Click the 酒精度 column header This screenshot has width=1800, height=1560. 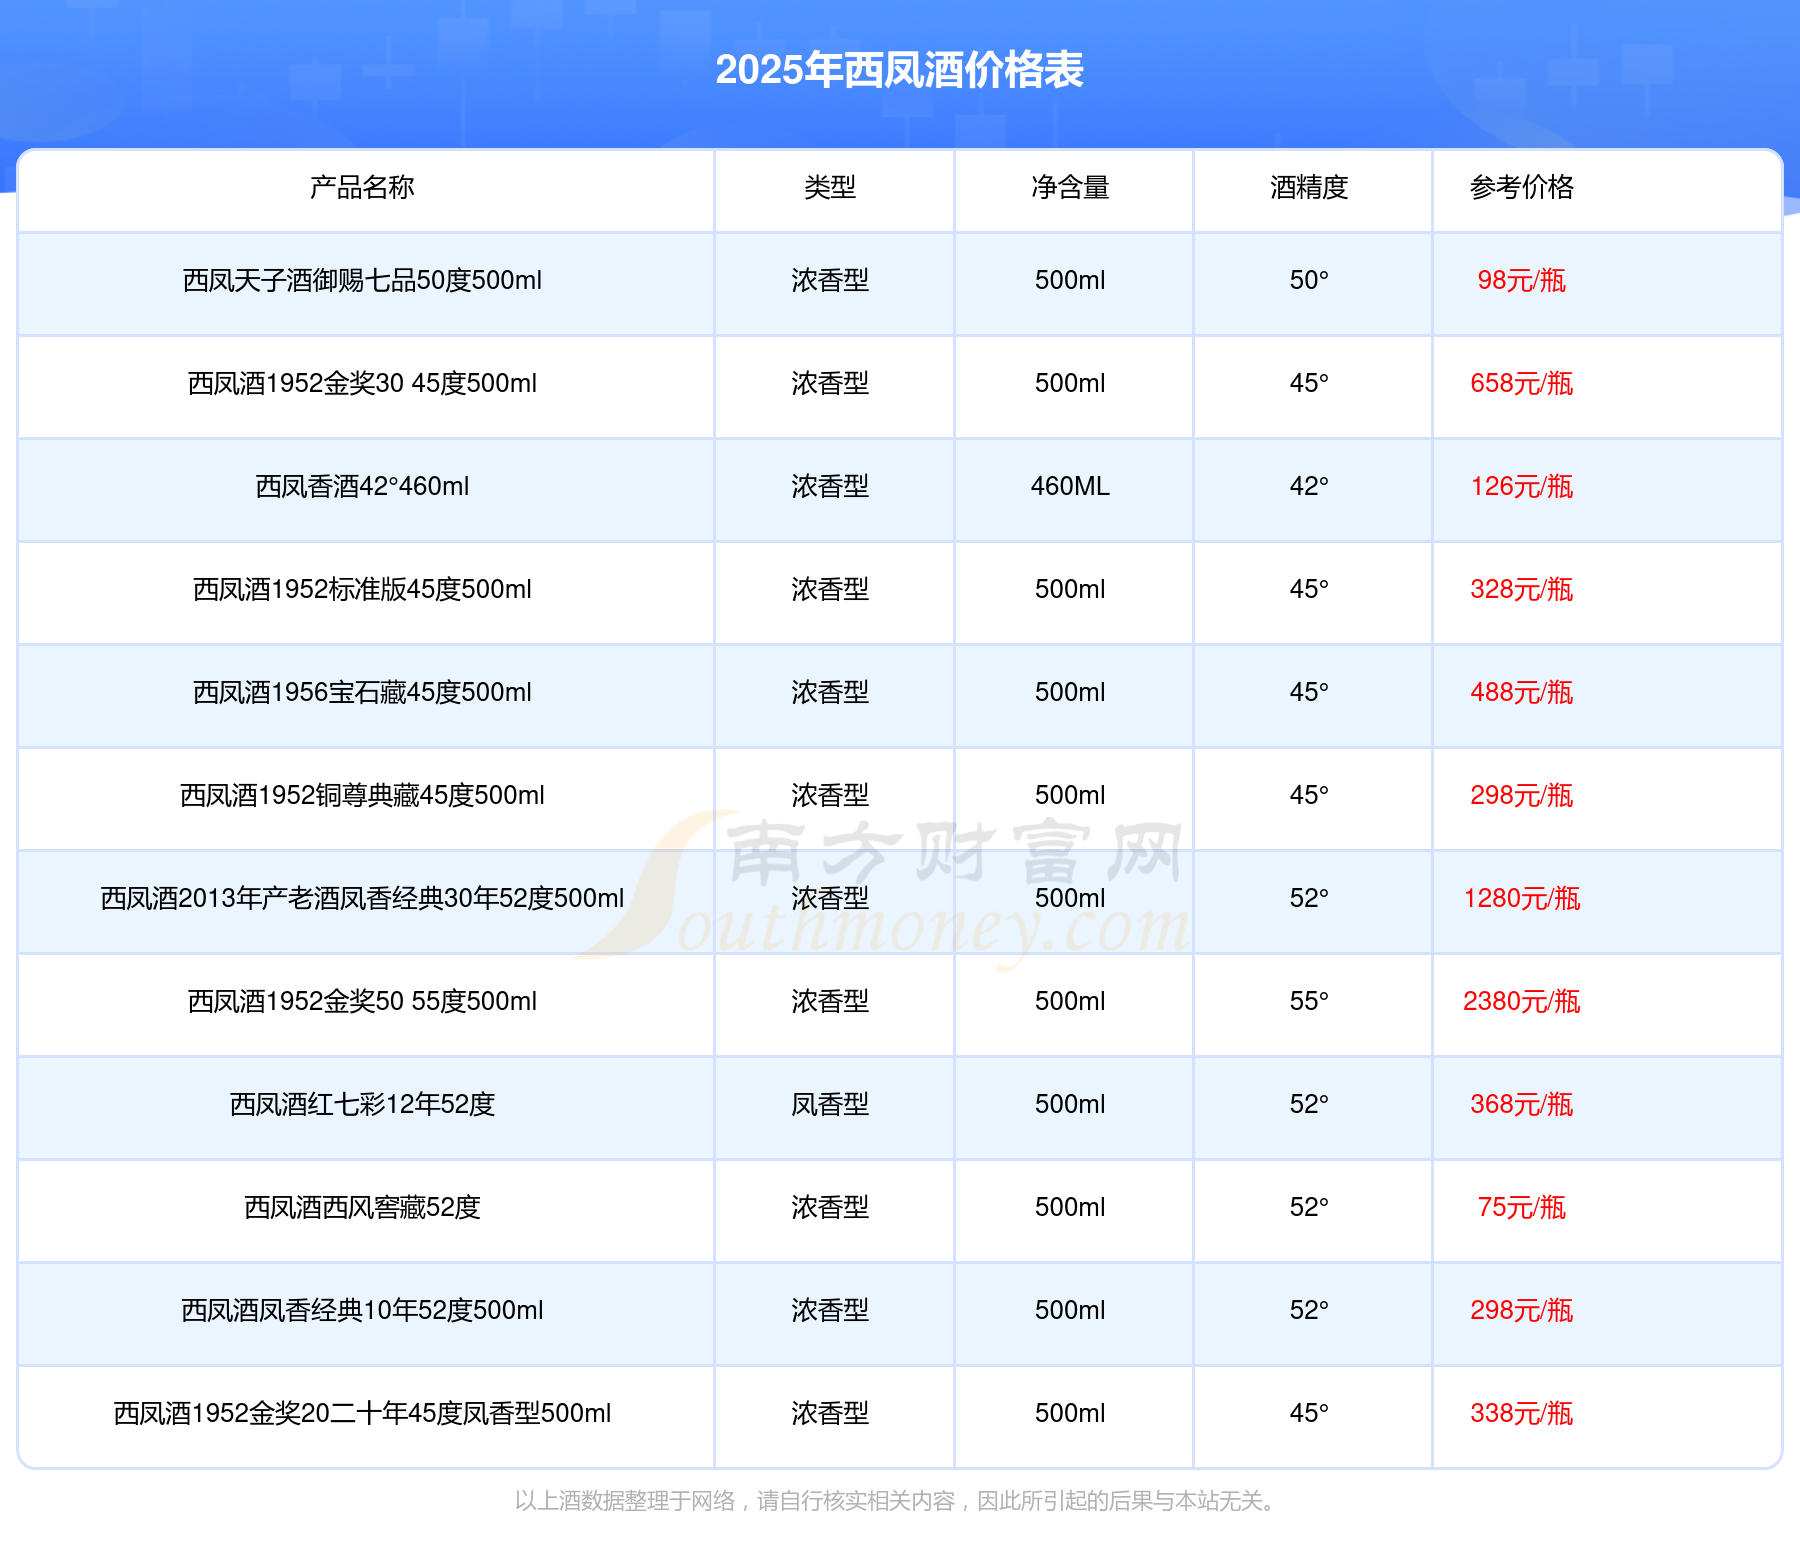[1309, 187]
